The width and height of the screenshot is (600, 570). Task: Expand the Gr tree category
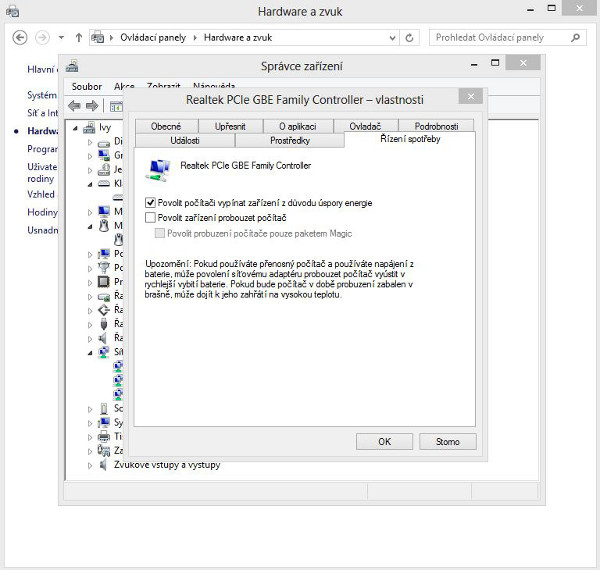coord(90,156)
